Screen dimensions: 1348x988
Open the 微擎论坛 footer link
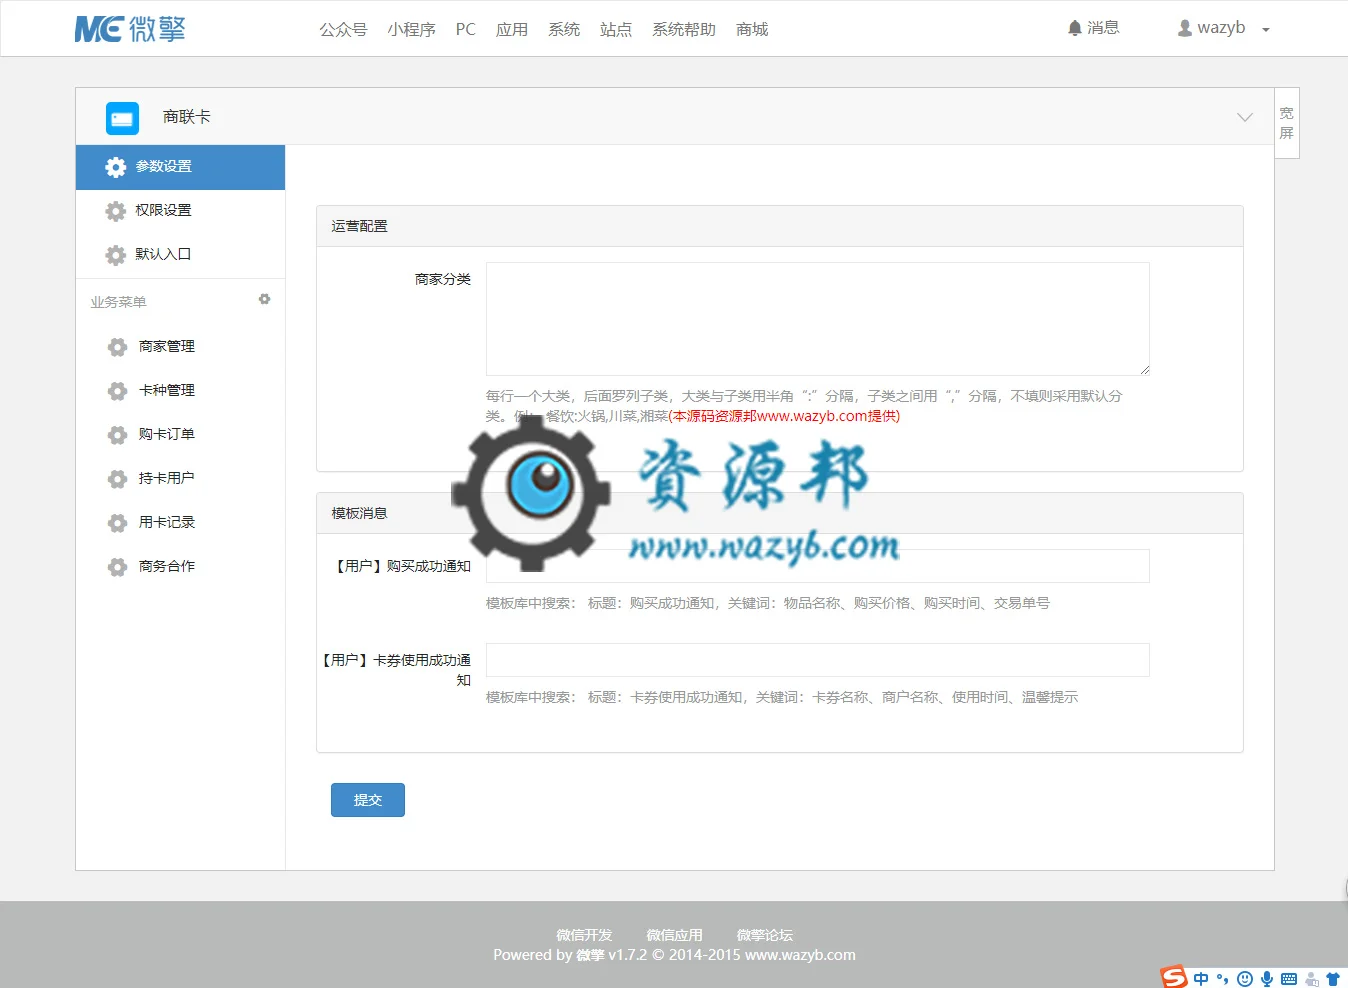pos(764,935)
